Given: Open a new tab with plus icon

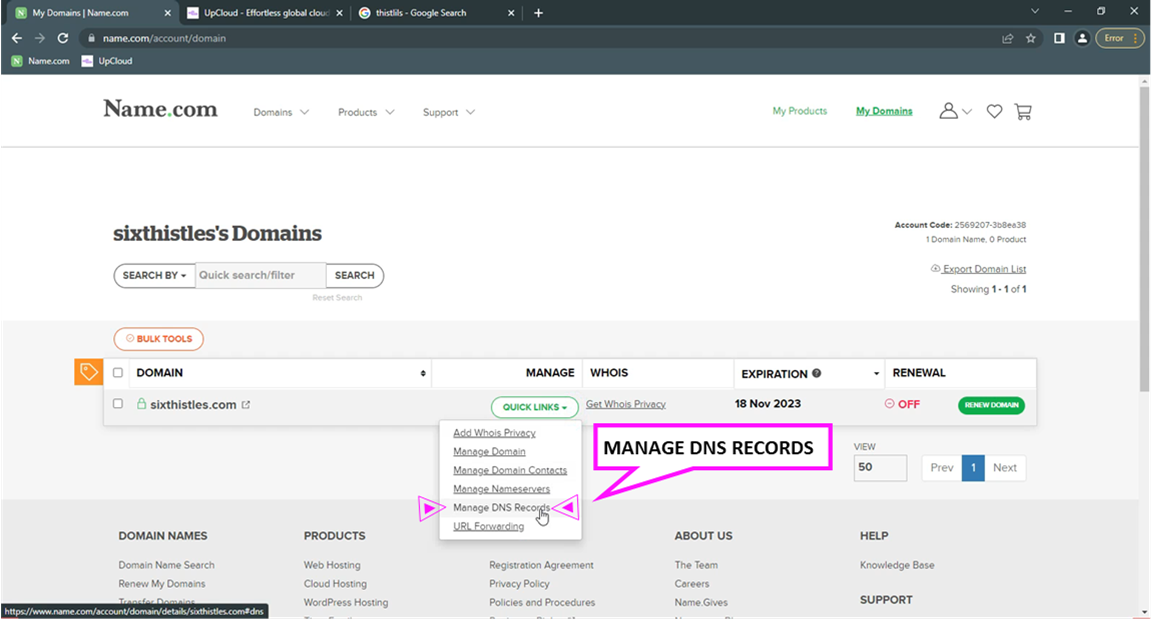Looking at the screenshot, I should (x=538, y=12).
